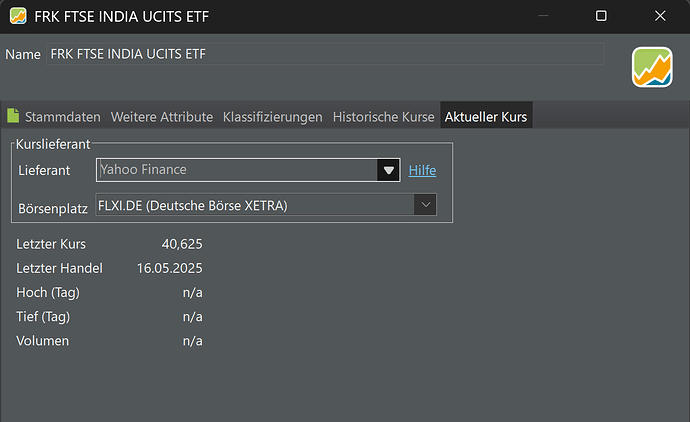Minimize the FRK FTSE INDIA window
The width and height of the screenshot is (690, 422).
(x=543, y=16)
